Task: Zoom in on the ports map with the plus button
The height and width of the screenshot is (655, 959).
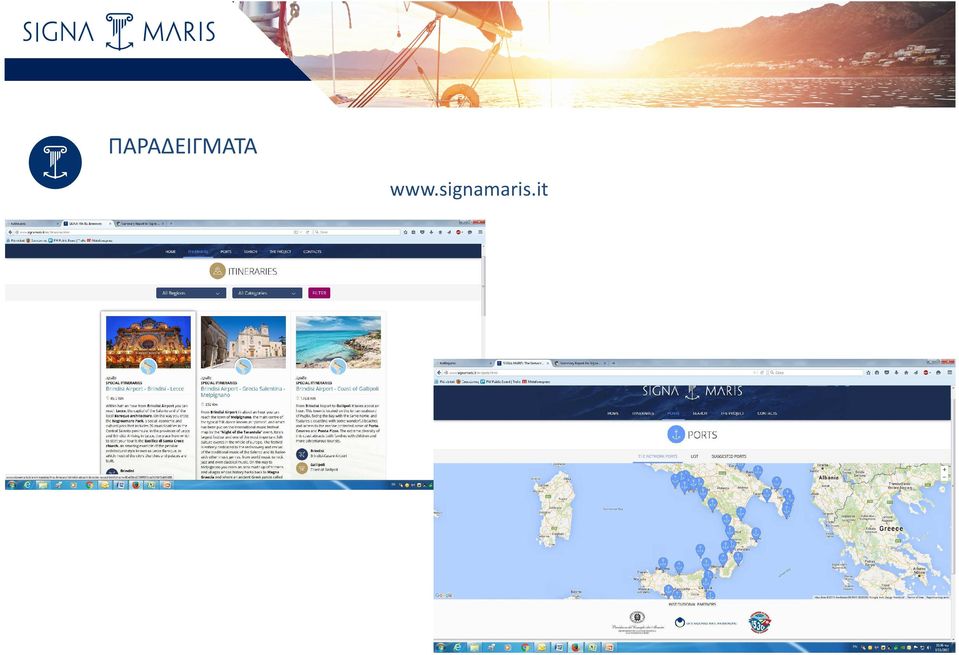Action: click(944, 470)
